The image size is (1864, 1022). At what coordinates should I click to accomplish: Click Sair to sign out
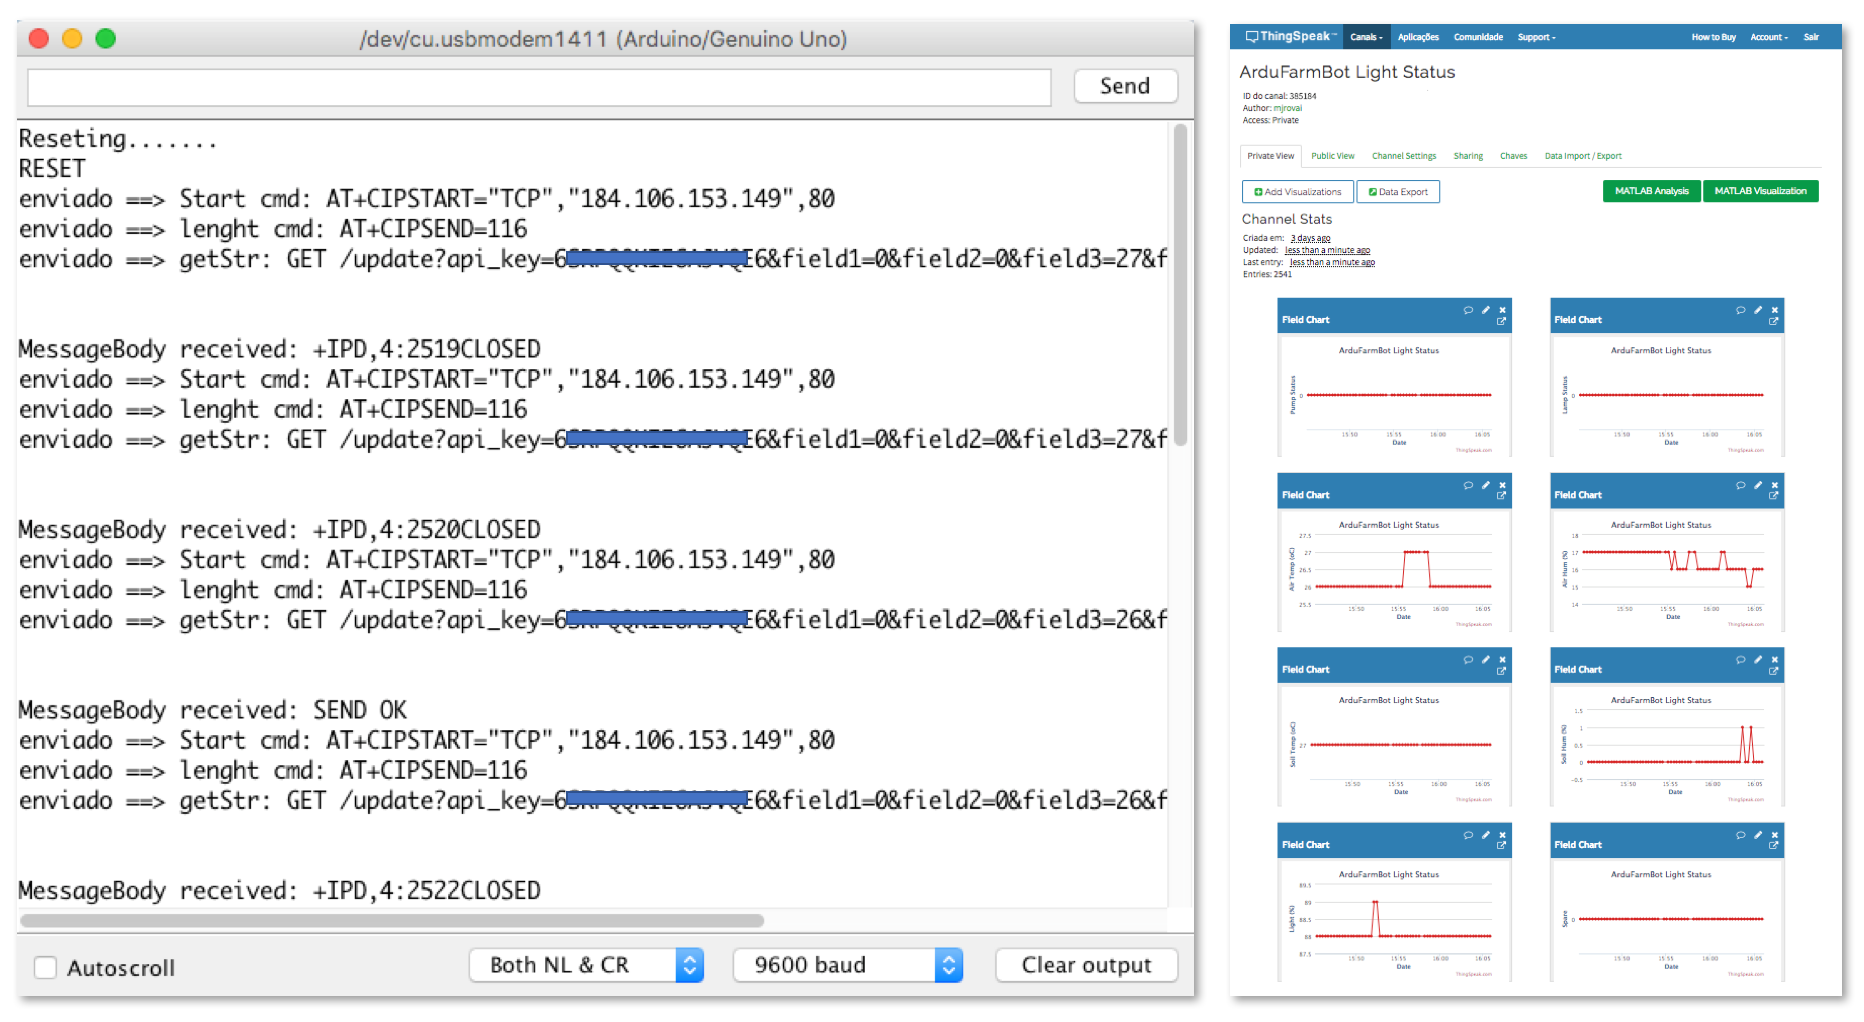click(1811, 37)
